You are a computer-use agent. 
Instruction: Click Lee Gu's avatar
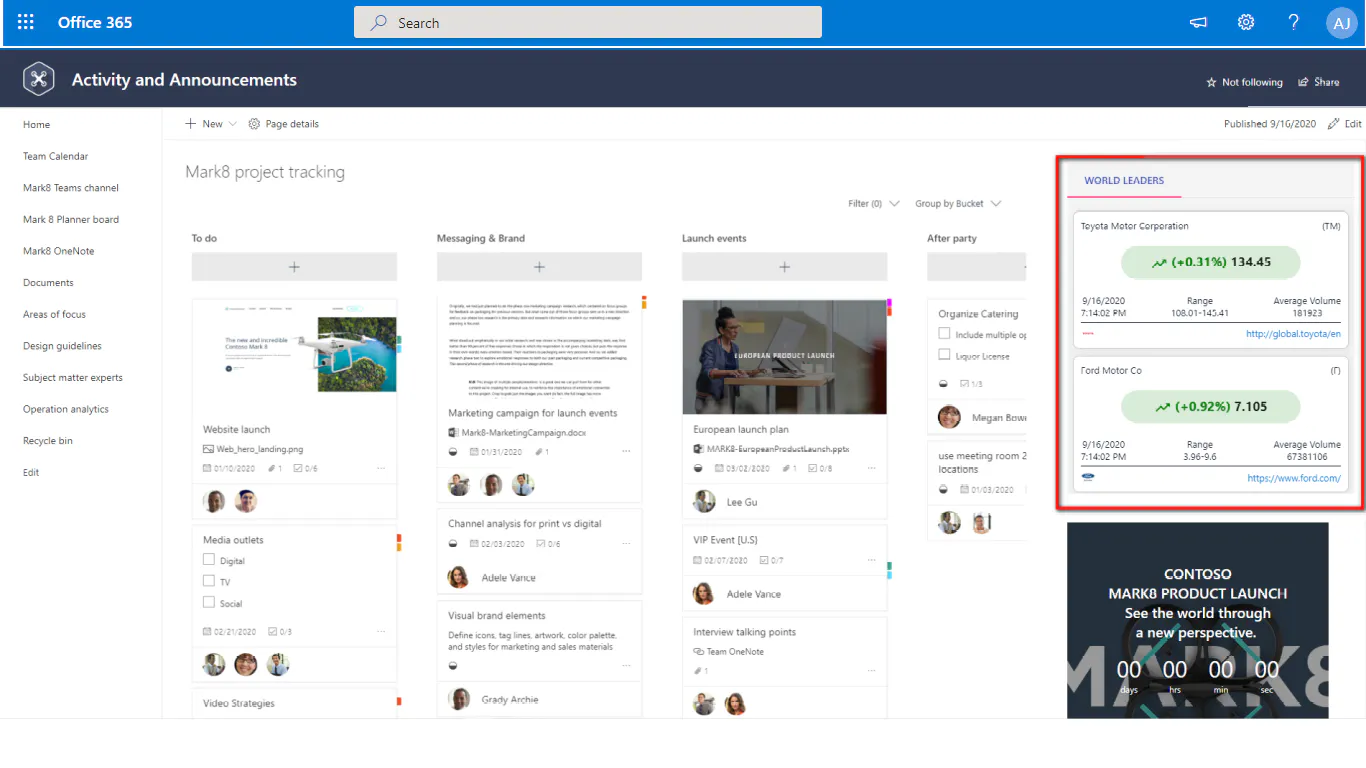(x=705, y=501)
